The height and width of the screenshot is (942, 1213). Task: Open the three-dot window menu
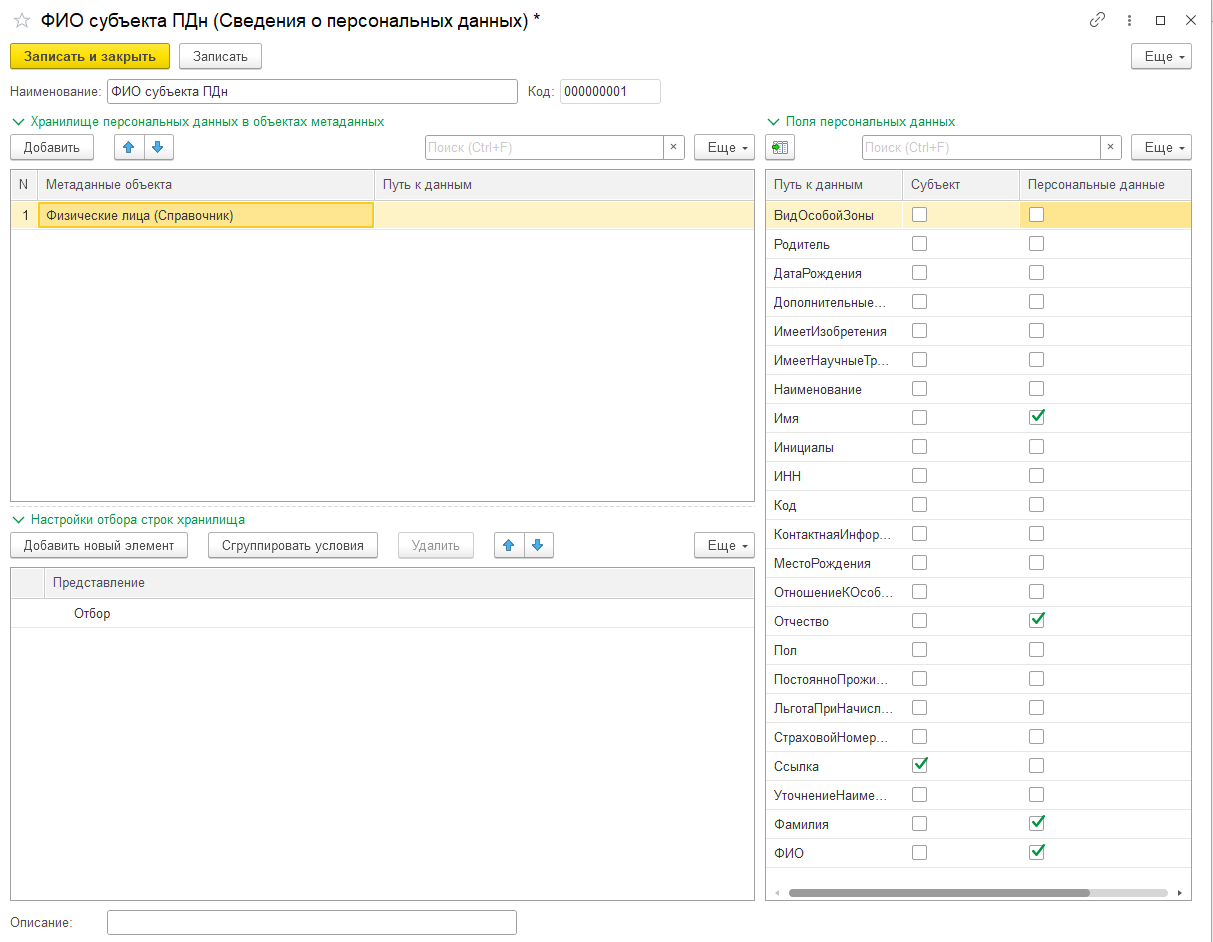click(1129, 20)
